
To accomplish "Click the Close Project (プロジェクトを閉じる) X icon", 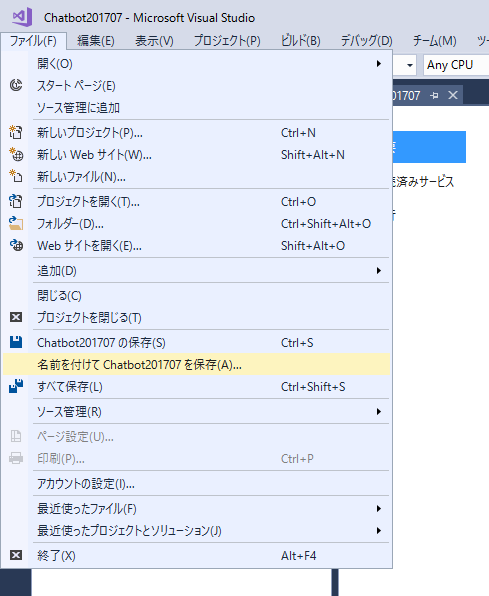I will click(16, 317).
